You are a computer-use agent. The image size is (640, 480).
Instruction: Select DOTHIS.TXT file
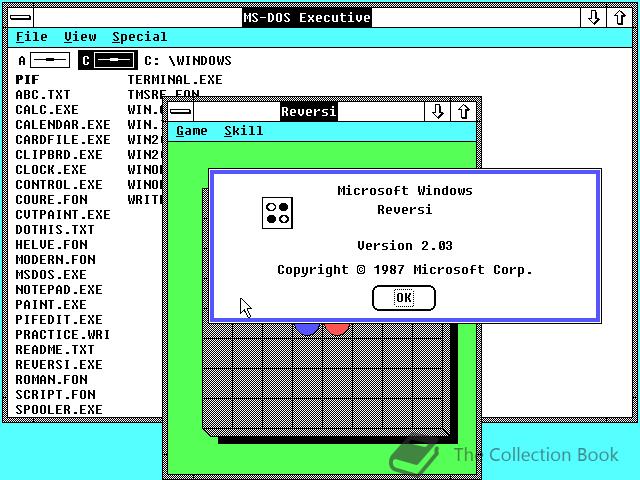click(x=55, y=229)
